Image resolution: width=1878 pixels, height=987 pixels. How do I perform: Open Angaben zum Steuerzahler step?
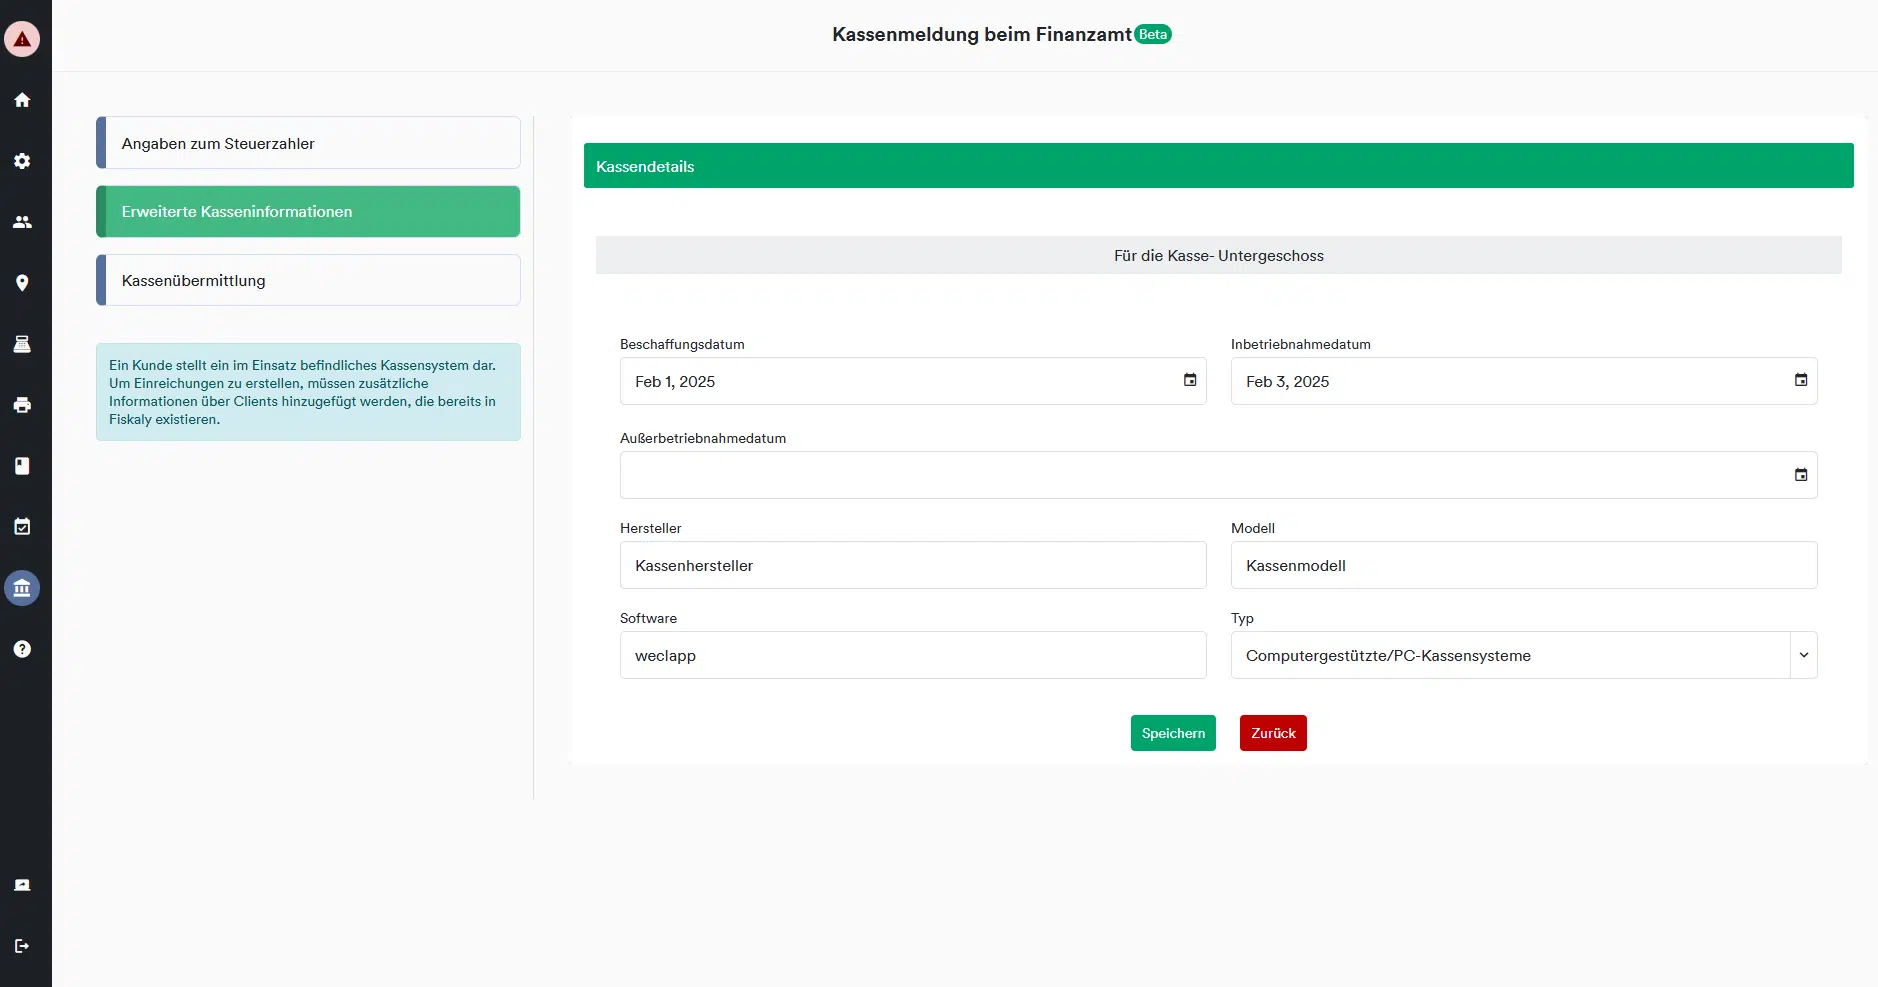pos(308,143)
